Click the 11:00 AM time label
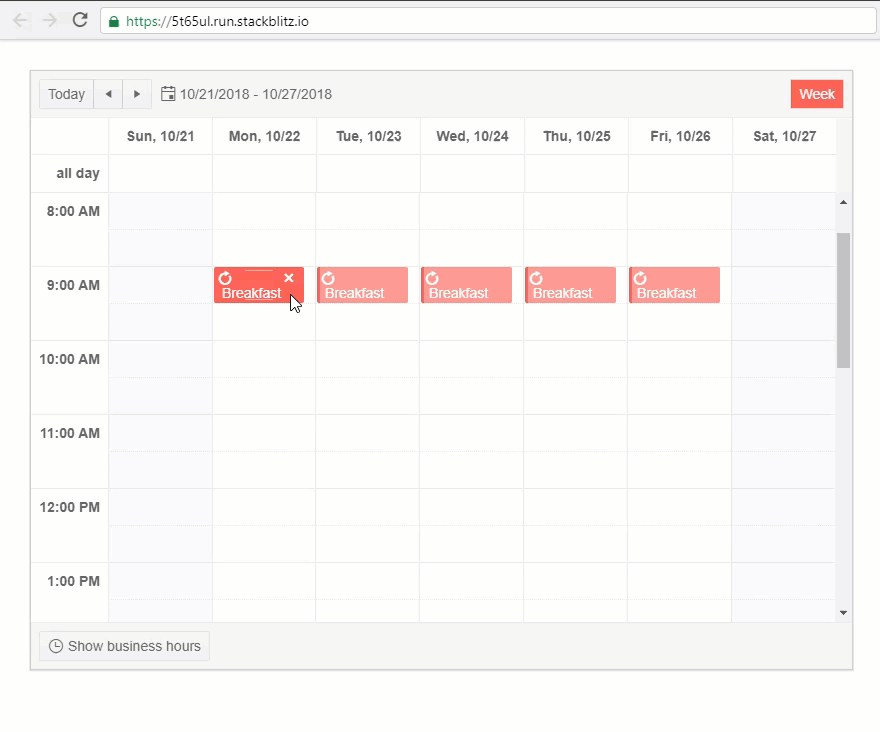The width and height of the screenshot is (880, 732). [x=70, y=433]
